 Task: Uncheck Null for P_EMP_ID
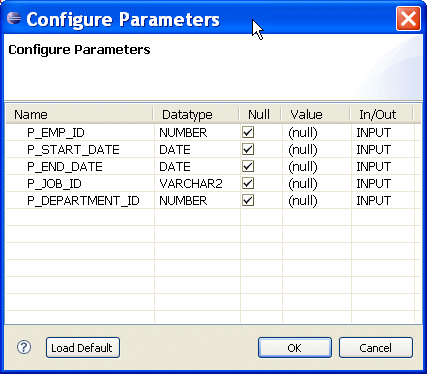[248, 132]
